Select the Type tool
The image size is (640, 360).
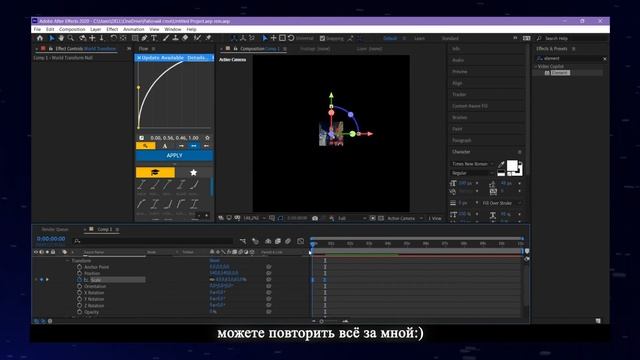coord(154,38)
